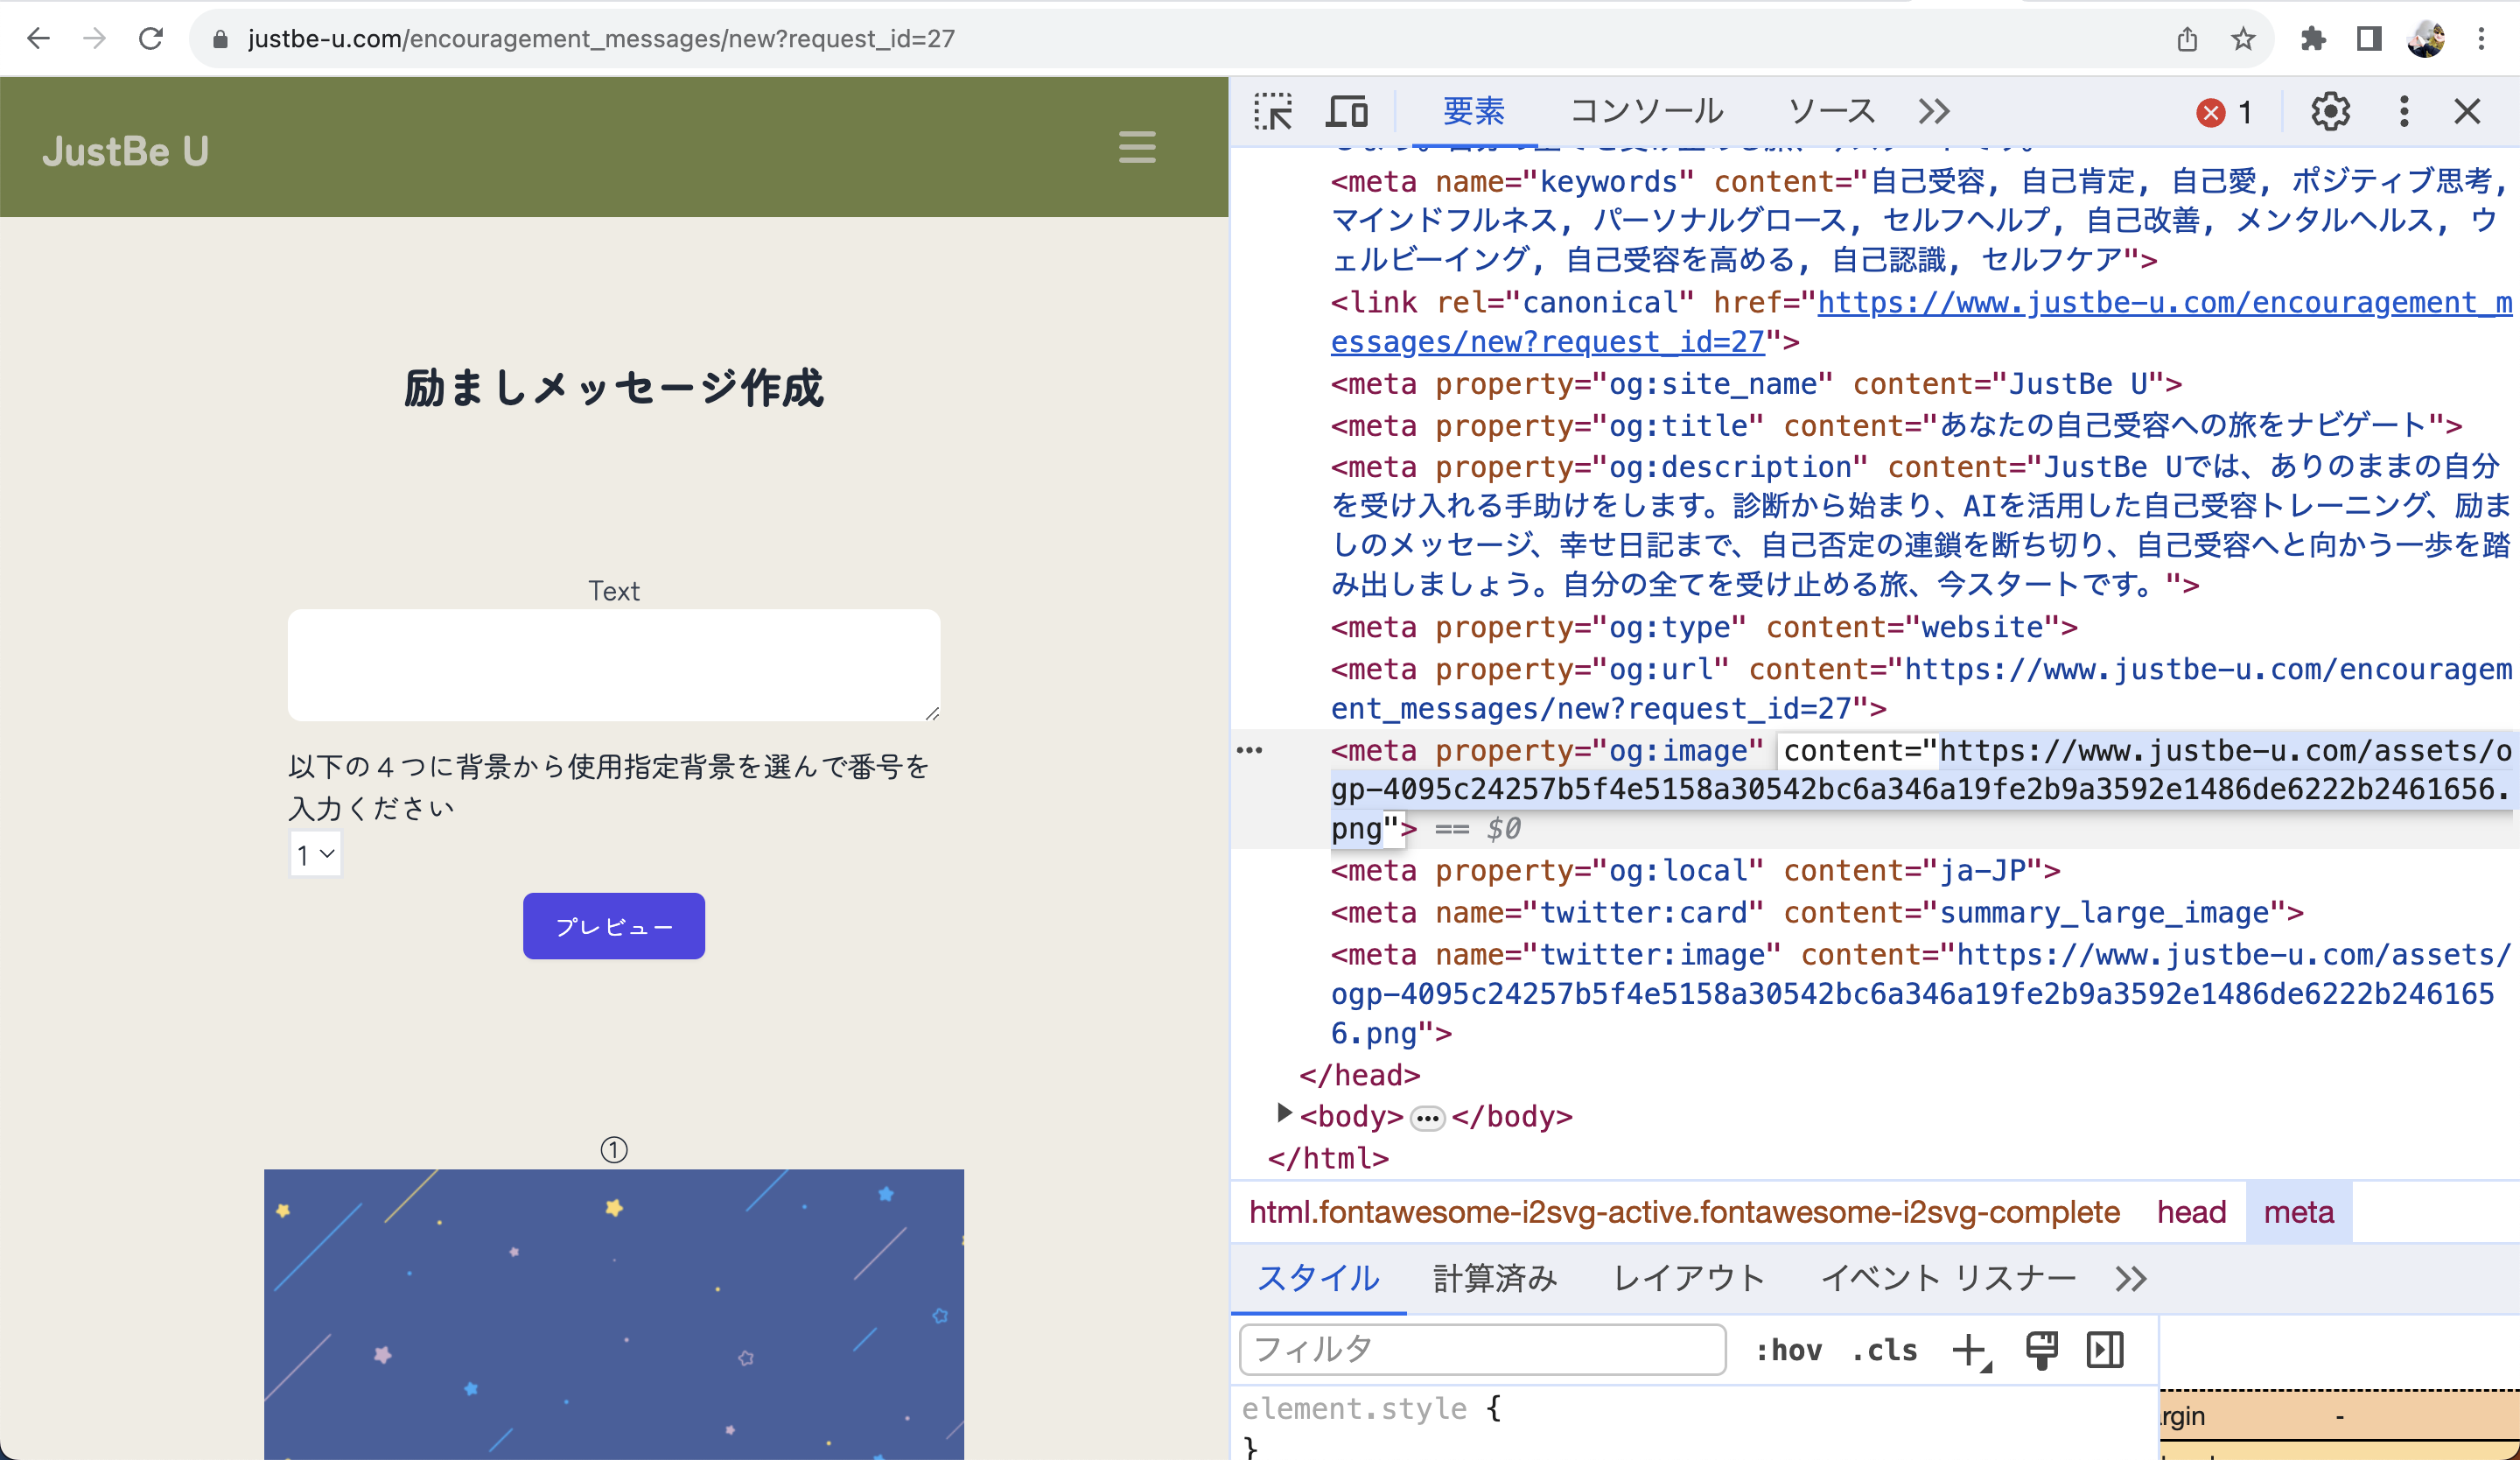This screenshot has width=2520, height=1460.
Task: Close the DevTools panel
Action: pos(2467,111)
